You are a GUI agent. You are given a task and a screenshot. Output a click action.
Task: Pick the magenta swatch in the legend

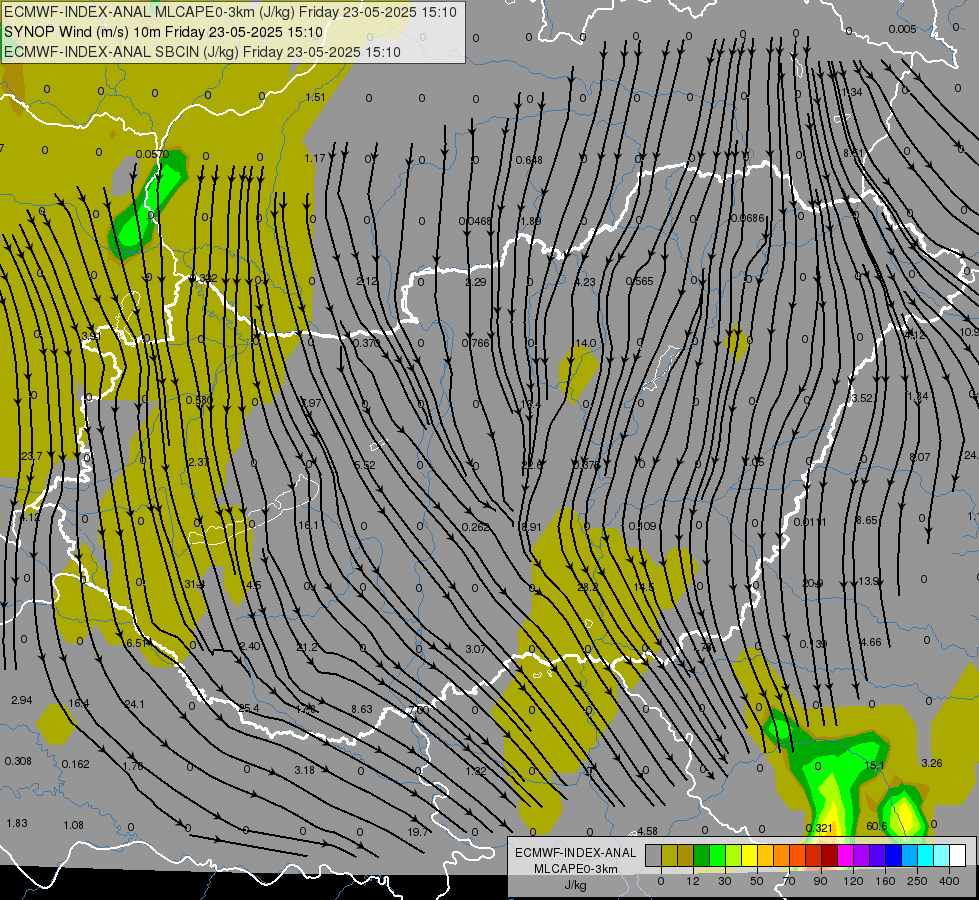coord(846,855)
